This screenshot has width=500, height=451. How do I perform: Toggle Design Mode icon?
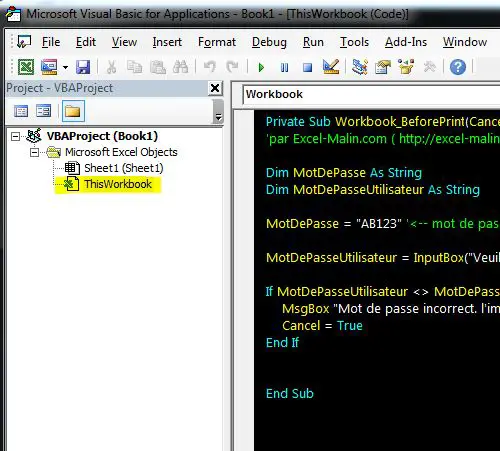[x=331, y=67]
